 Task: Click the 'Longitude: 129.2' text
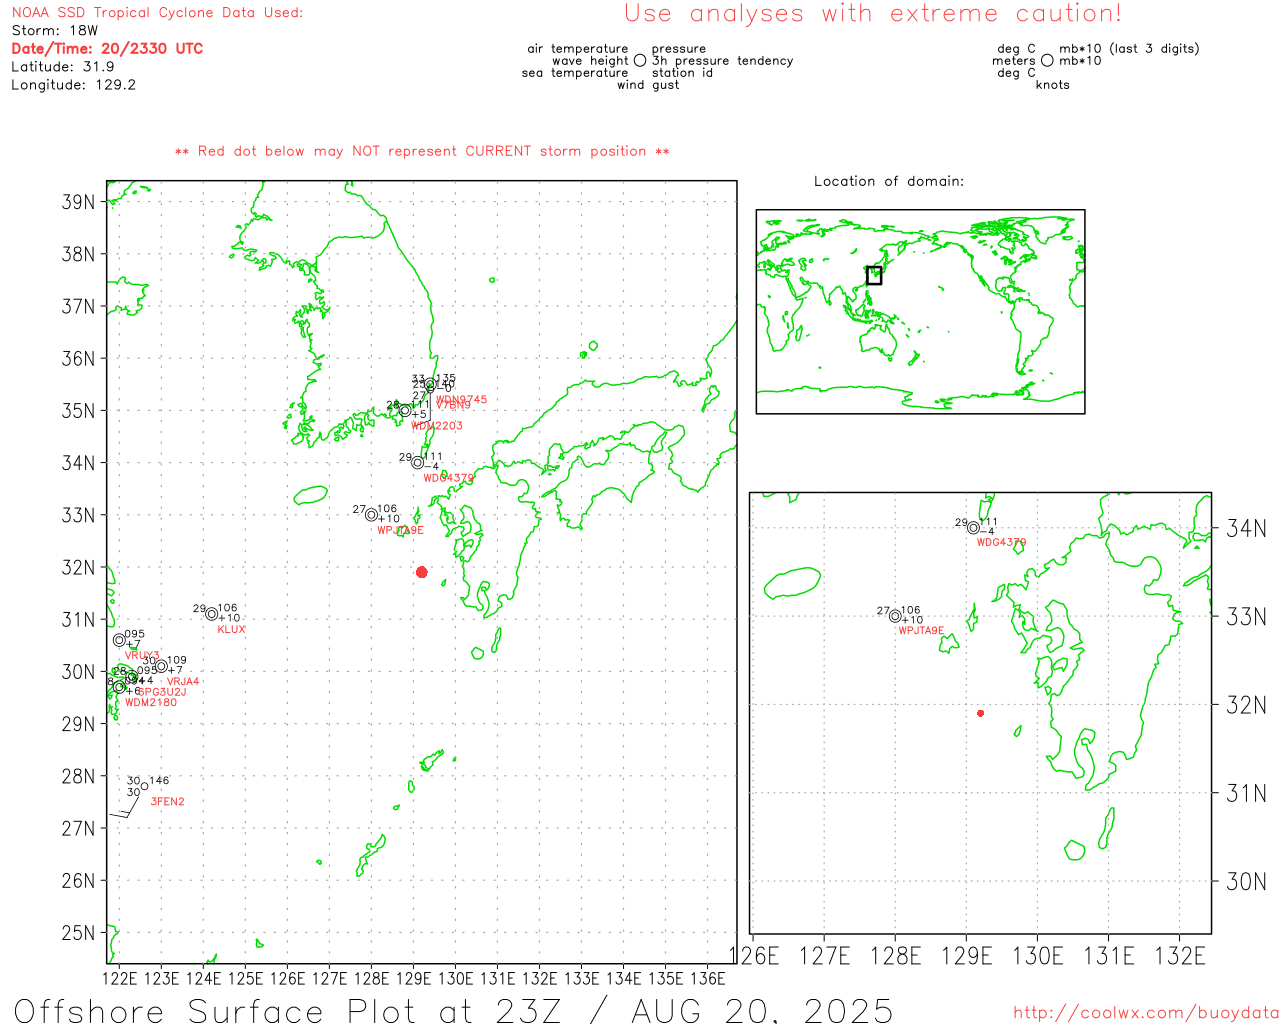[74, 85]
